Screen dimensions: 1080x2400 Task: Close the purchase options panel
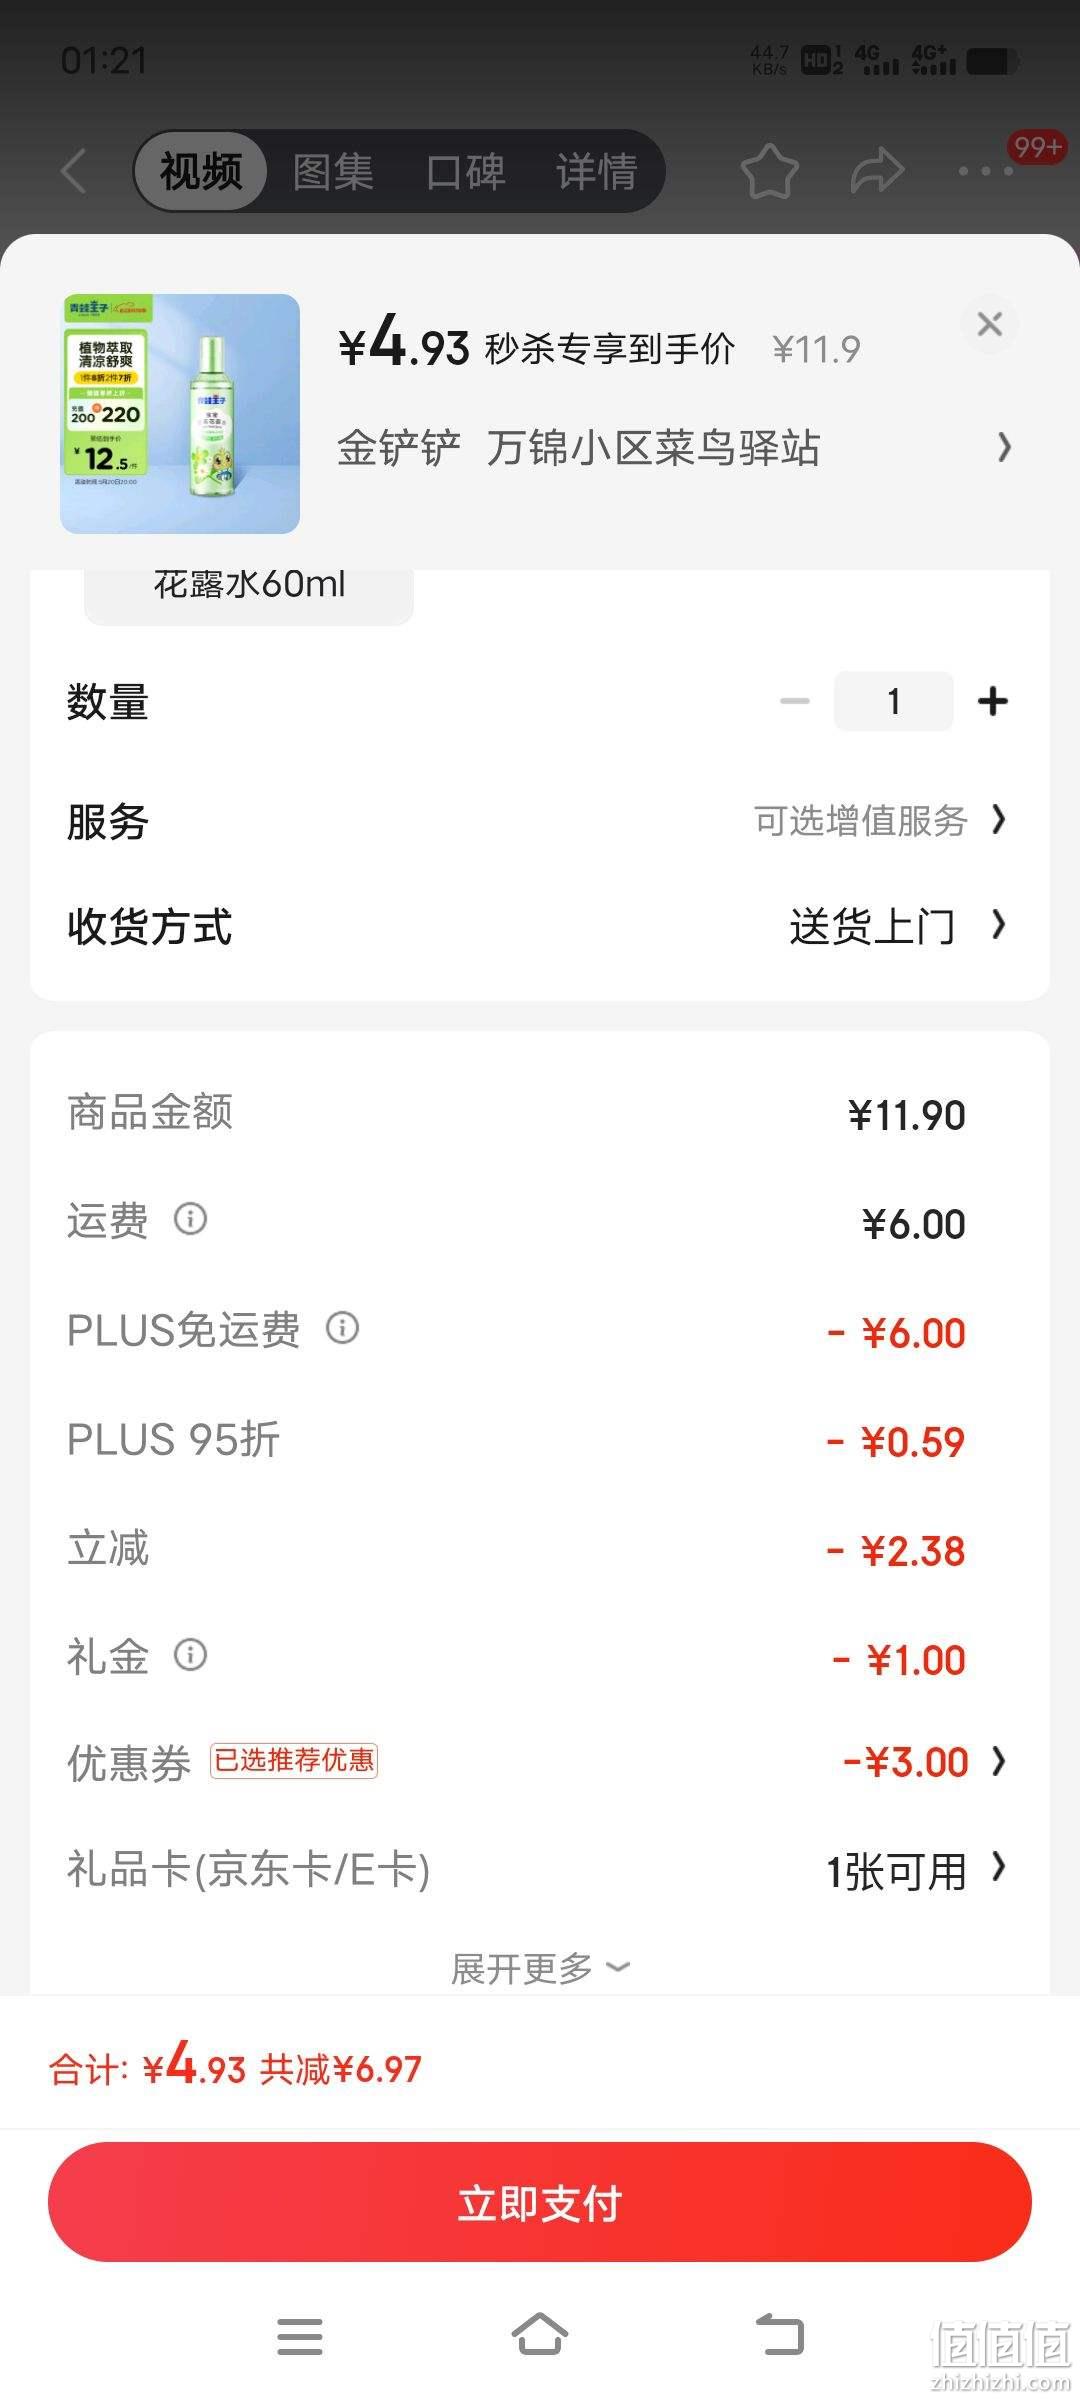click(989, 324)
